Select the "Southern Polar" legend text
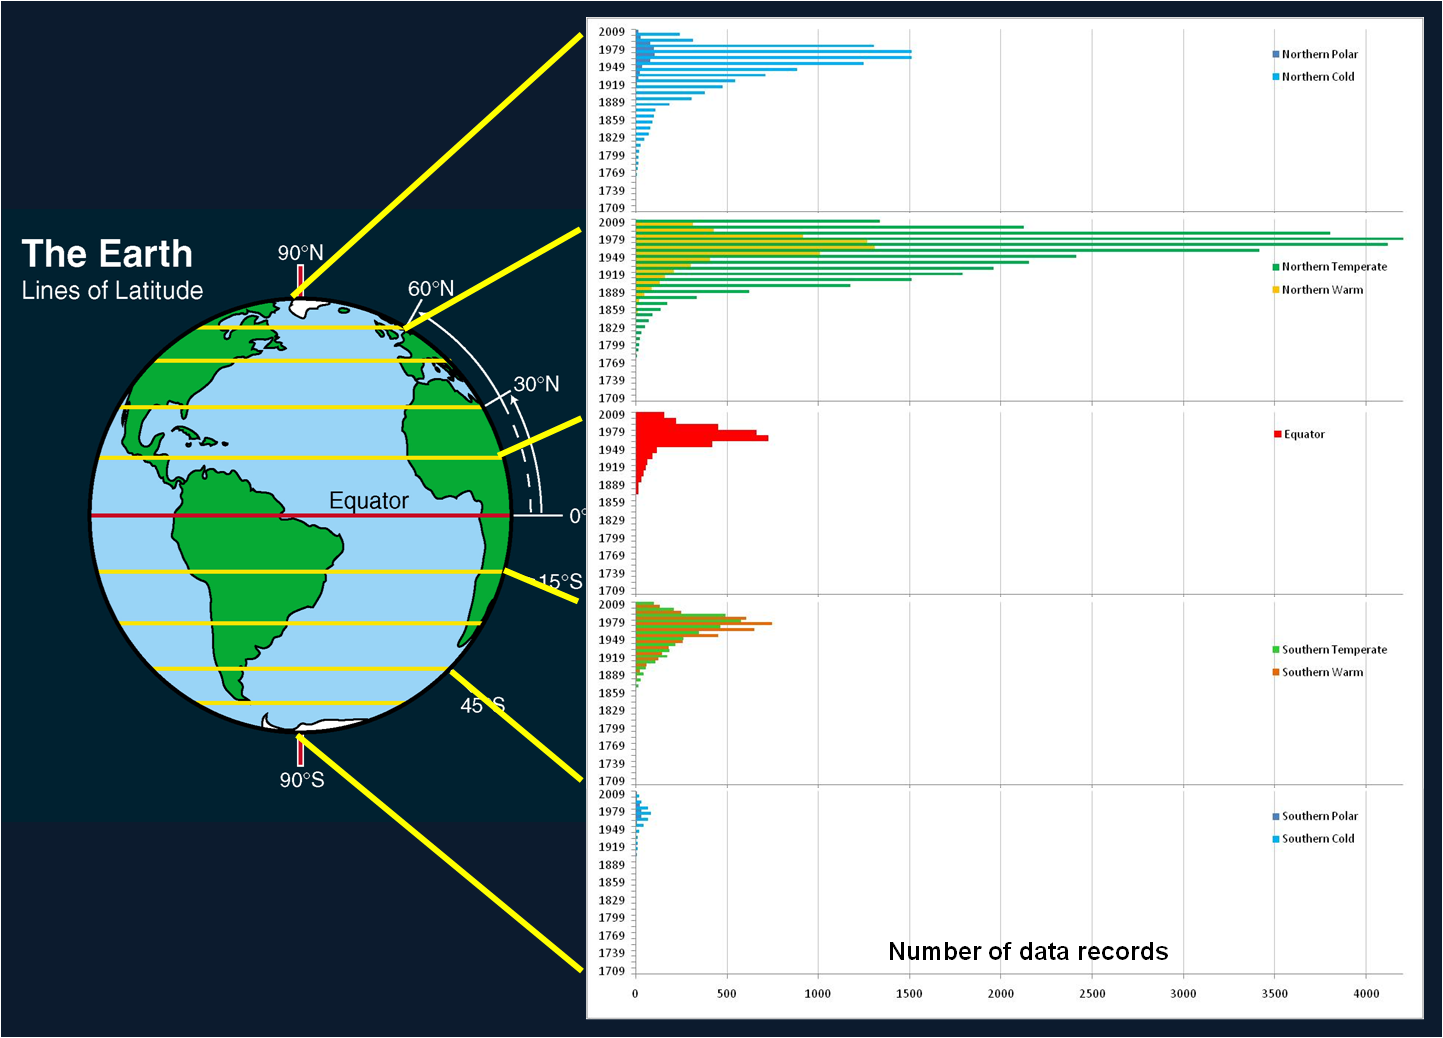This screenshot has height=1038, width=1443. (1320, 816)
